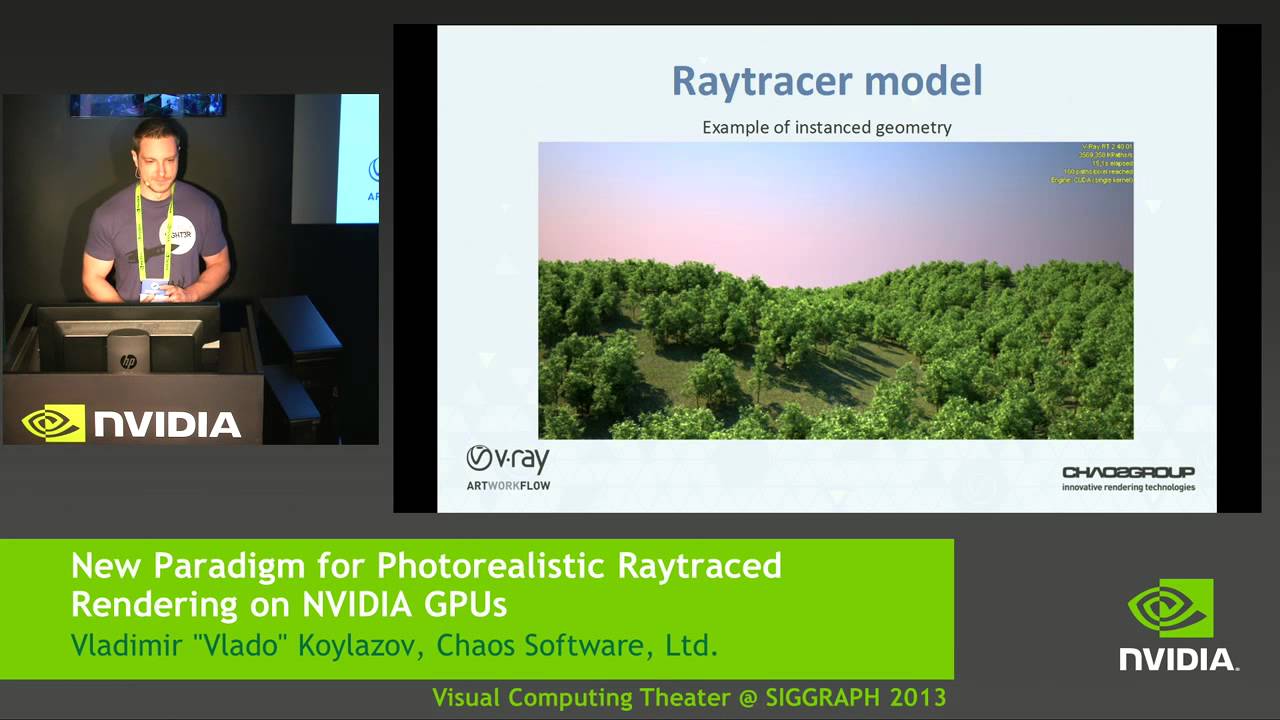The image size is (1280, 720).
Task: Select the "Raytracer model" slide title
Action: click(826, 81)
